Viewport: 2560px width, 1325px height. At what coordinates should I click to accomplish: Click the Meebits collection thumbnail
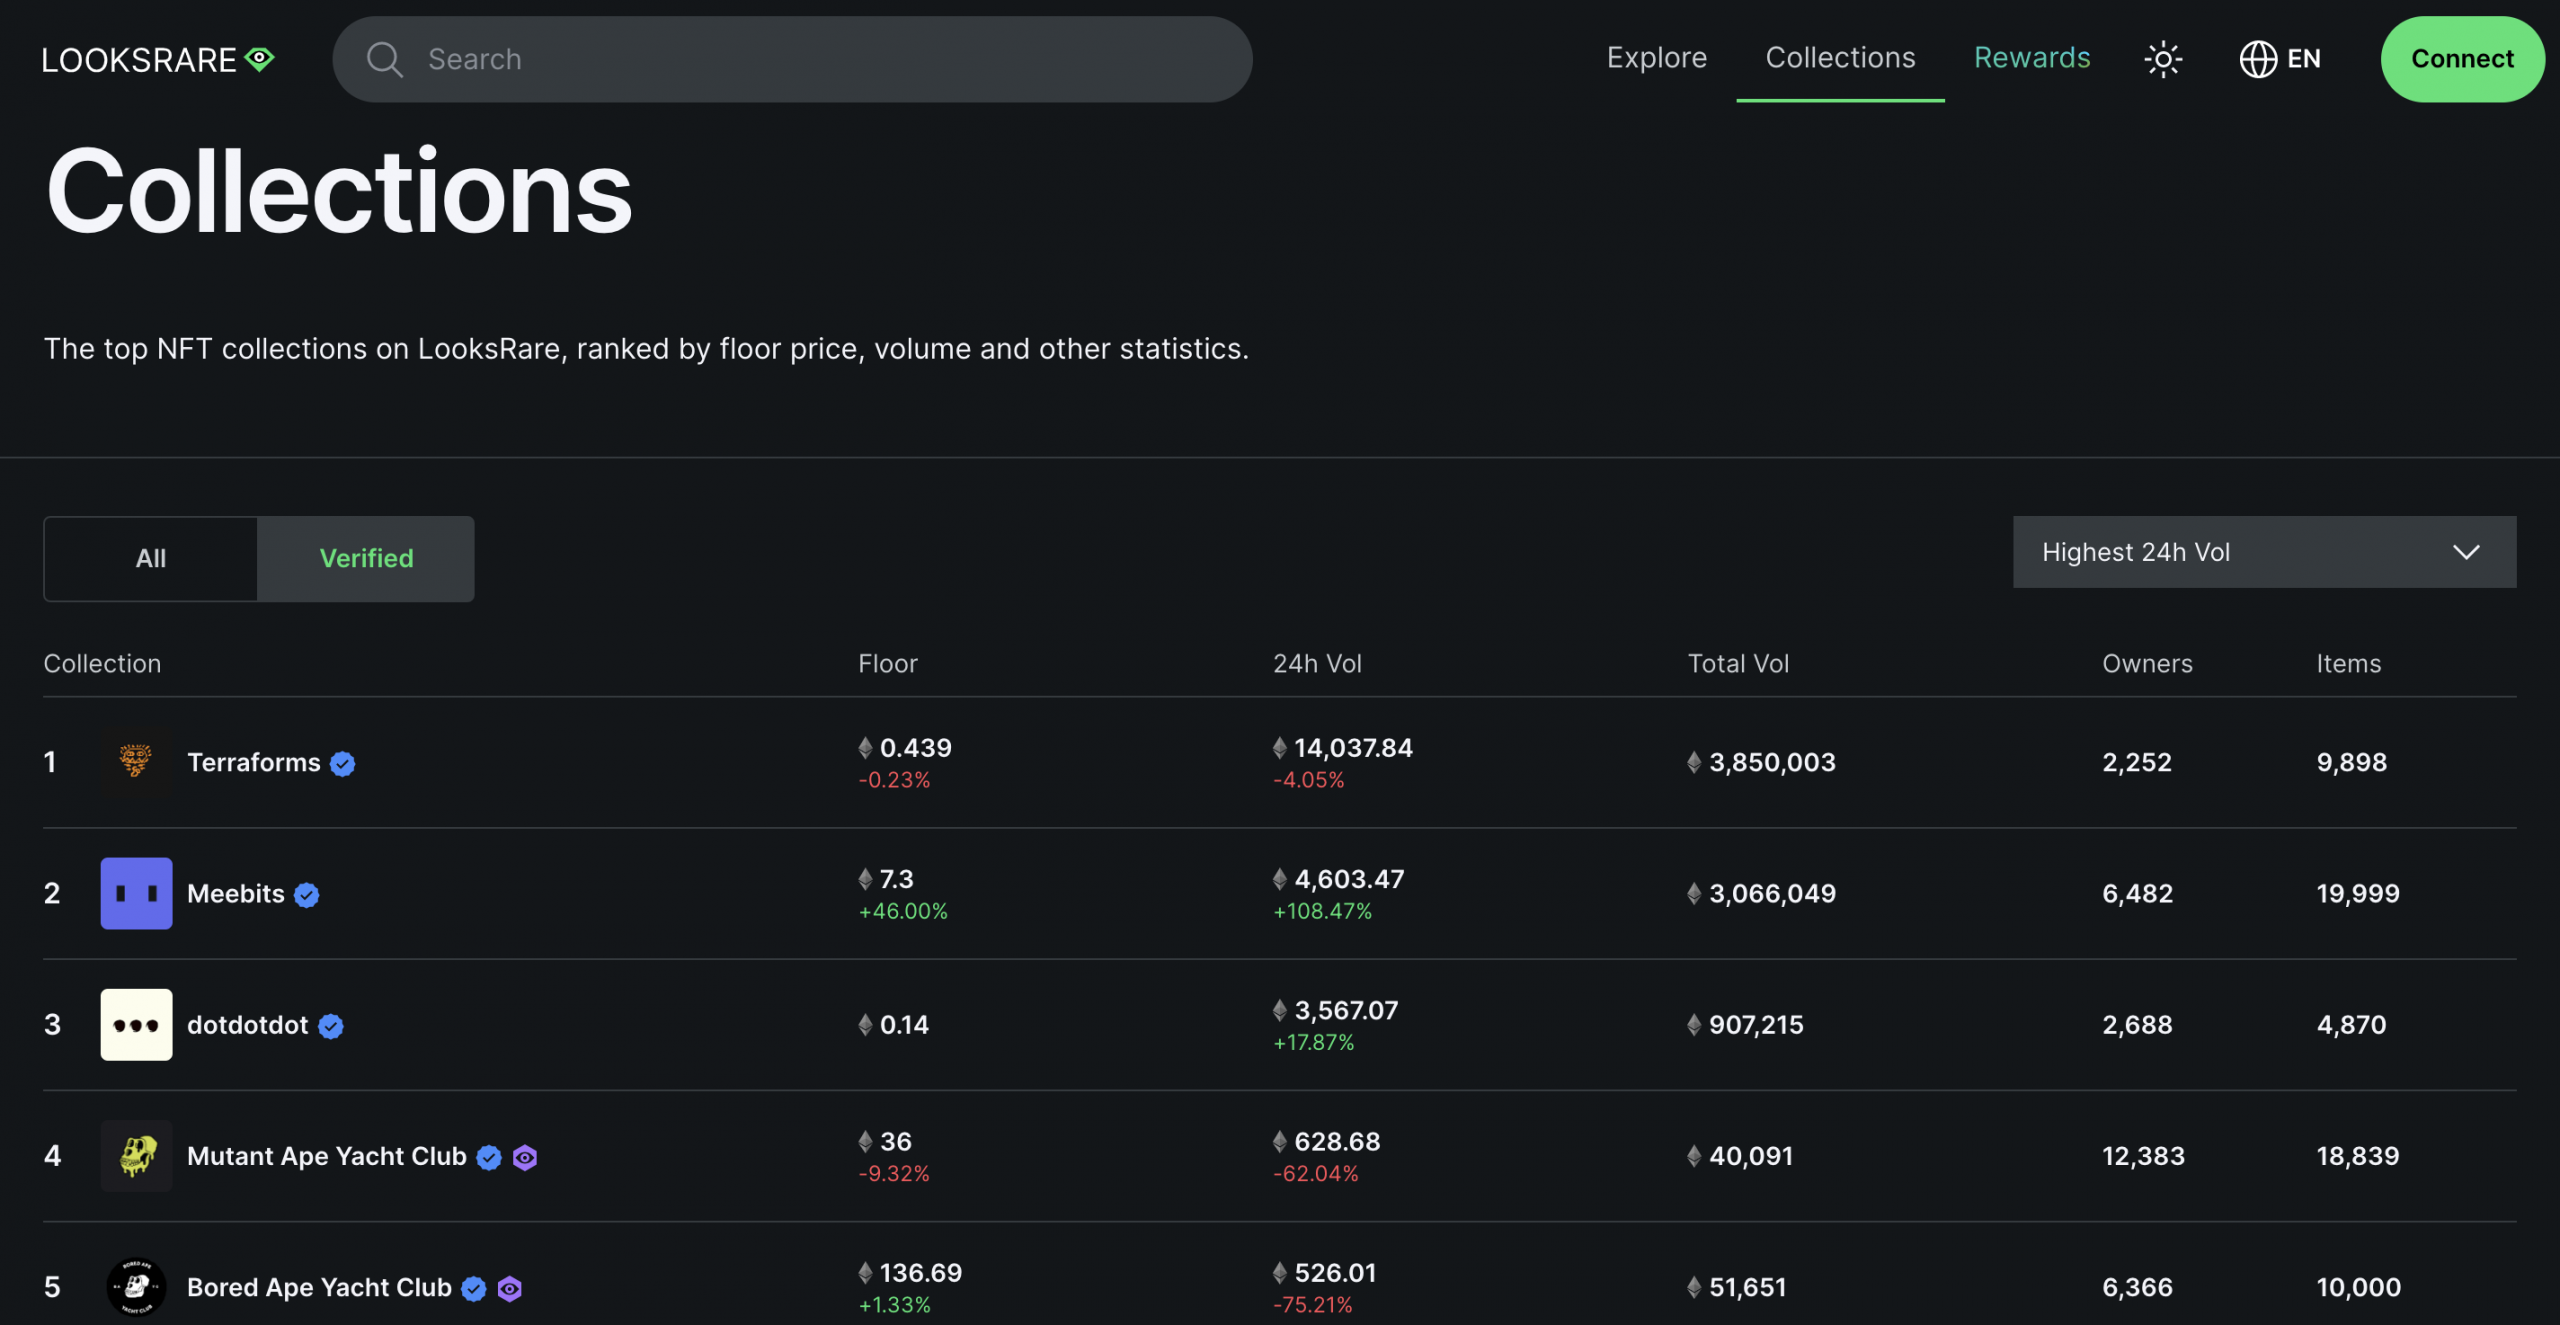click(x=136, y=893)
